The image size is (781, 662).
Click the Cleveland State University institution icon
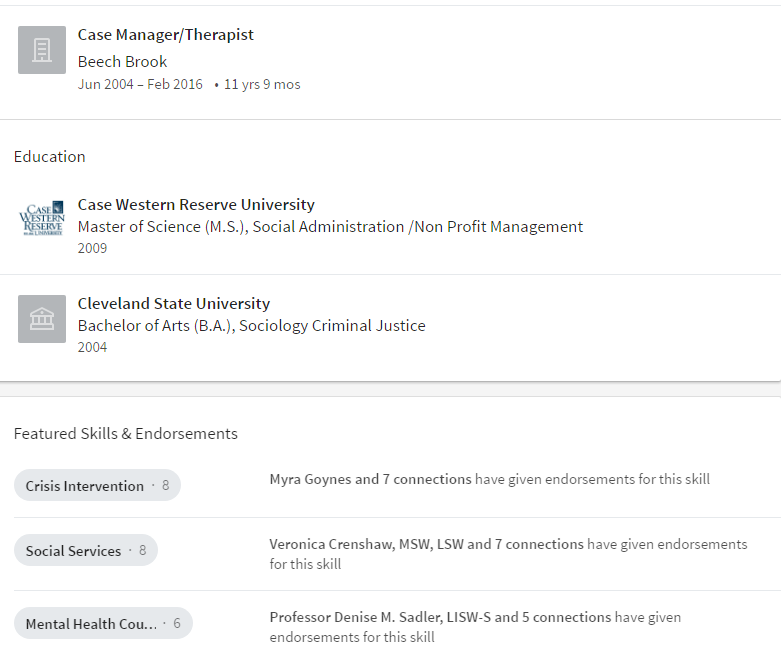pos(42,319)
